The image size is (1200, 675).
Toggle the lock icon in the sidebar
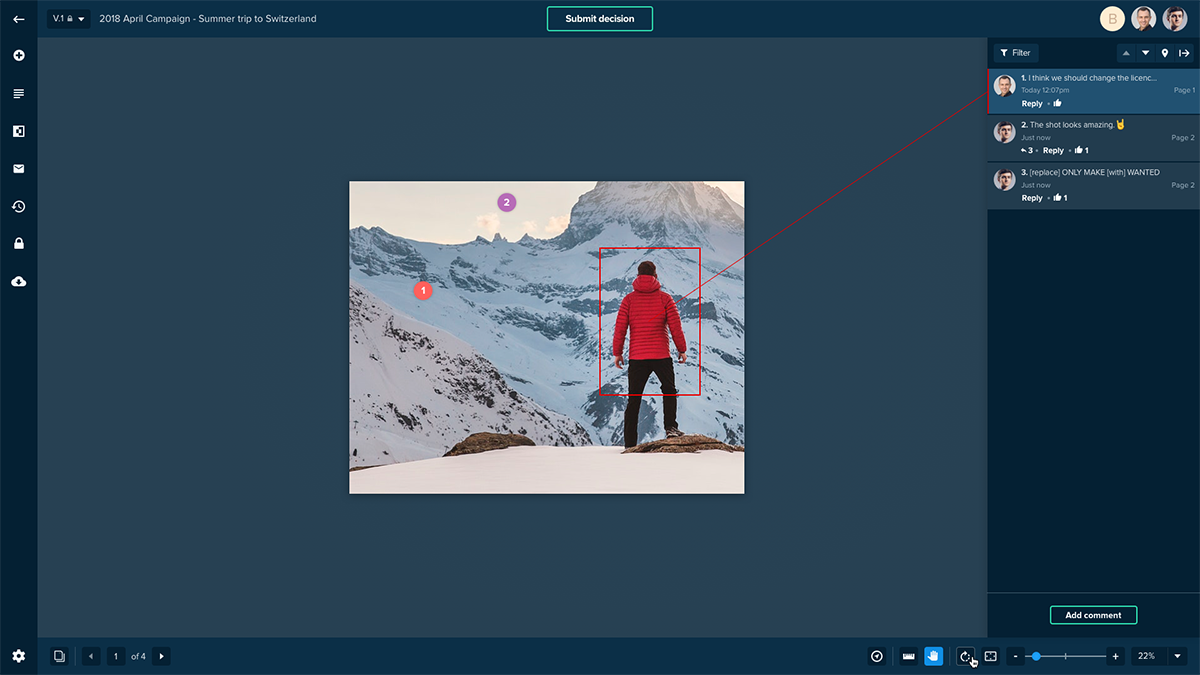(18, 244)
